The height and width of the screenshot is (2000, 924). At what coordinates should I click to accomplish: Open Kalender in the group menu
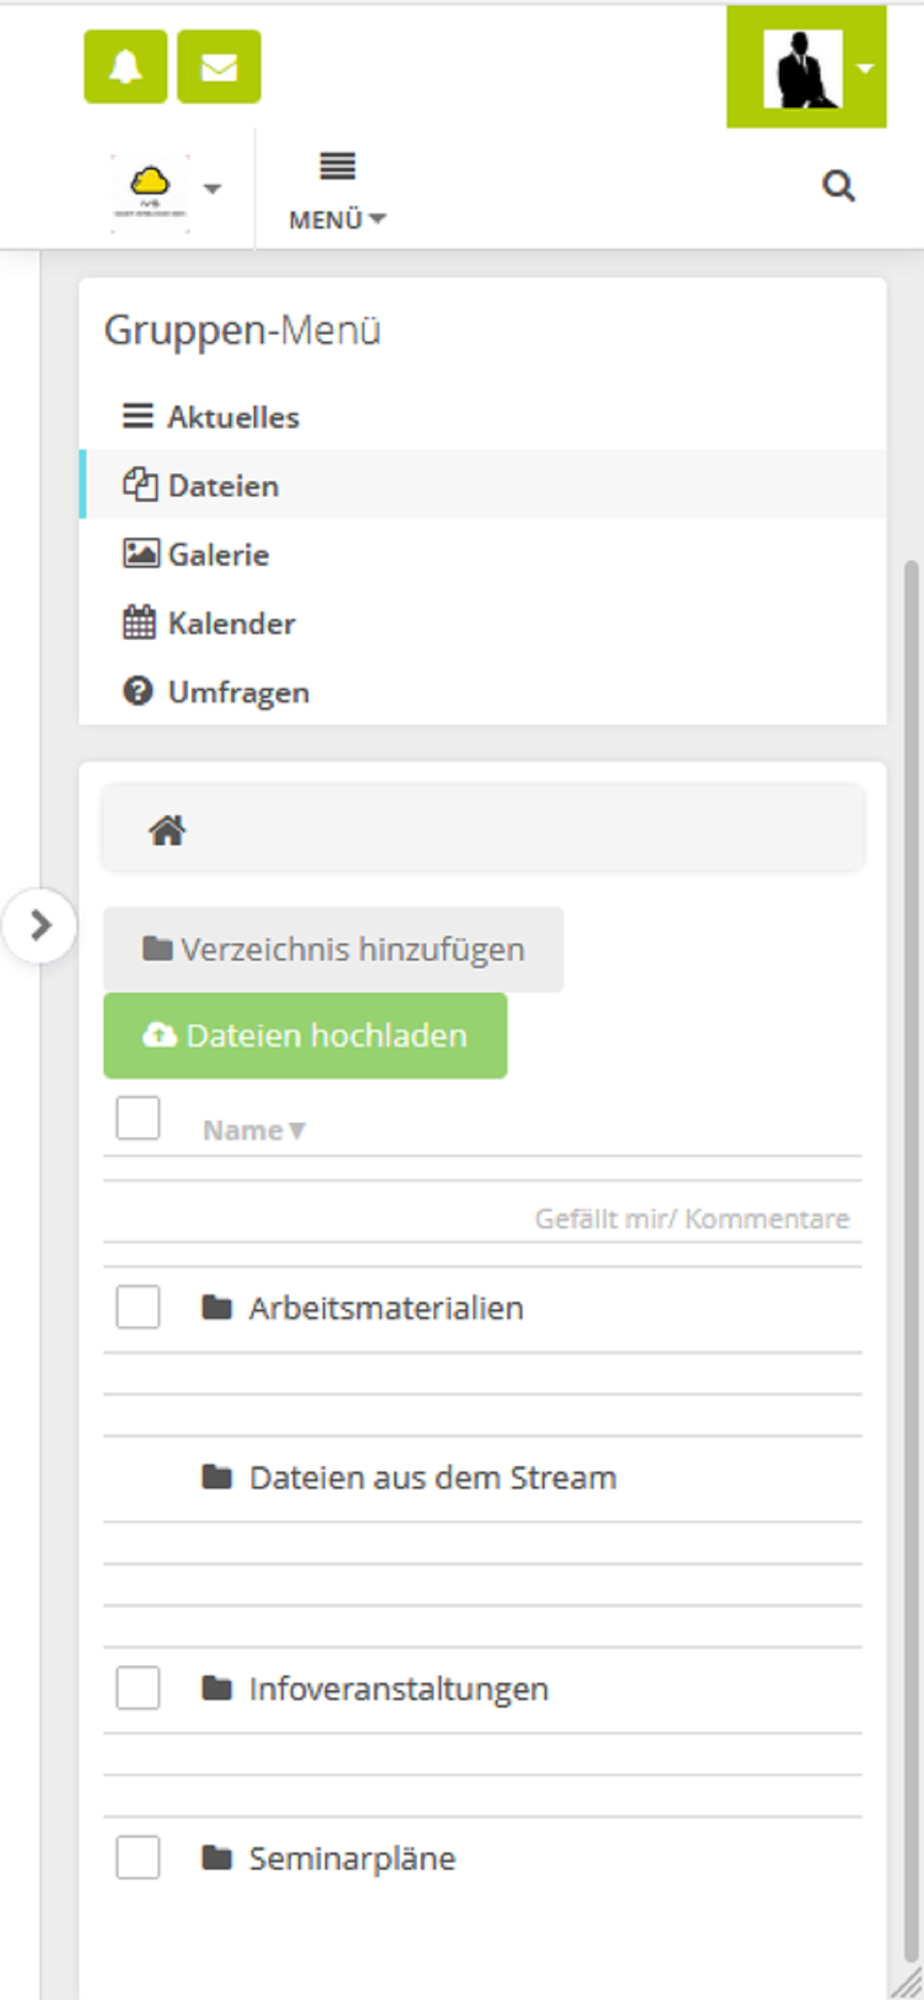482,623
